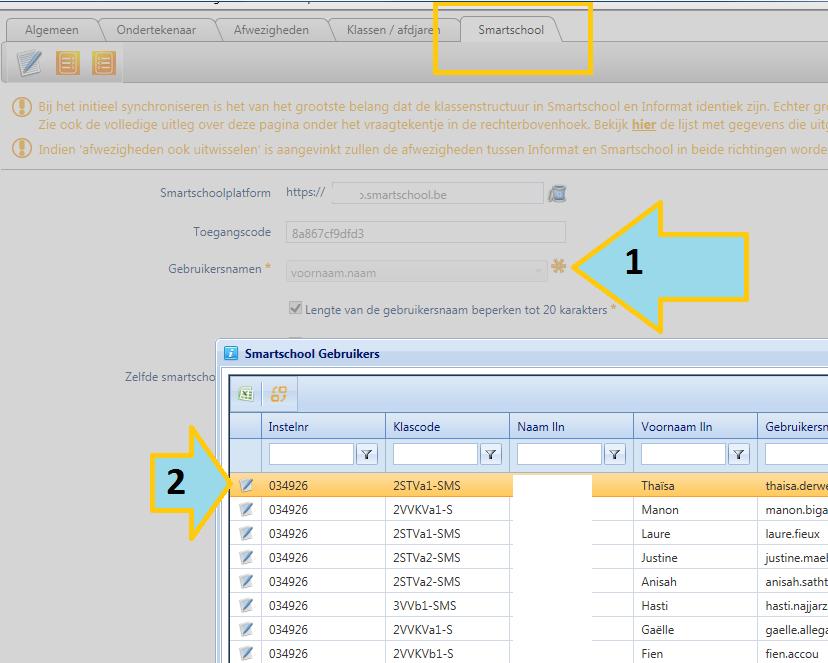The image size is (828, 663).
Task: Click the Voornaam lln filter text box
Action: pos(683,454)
